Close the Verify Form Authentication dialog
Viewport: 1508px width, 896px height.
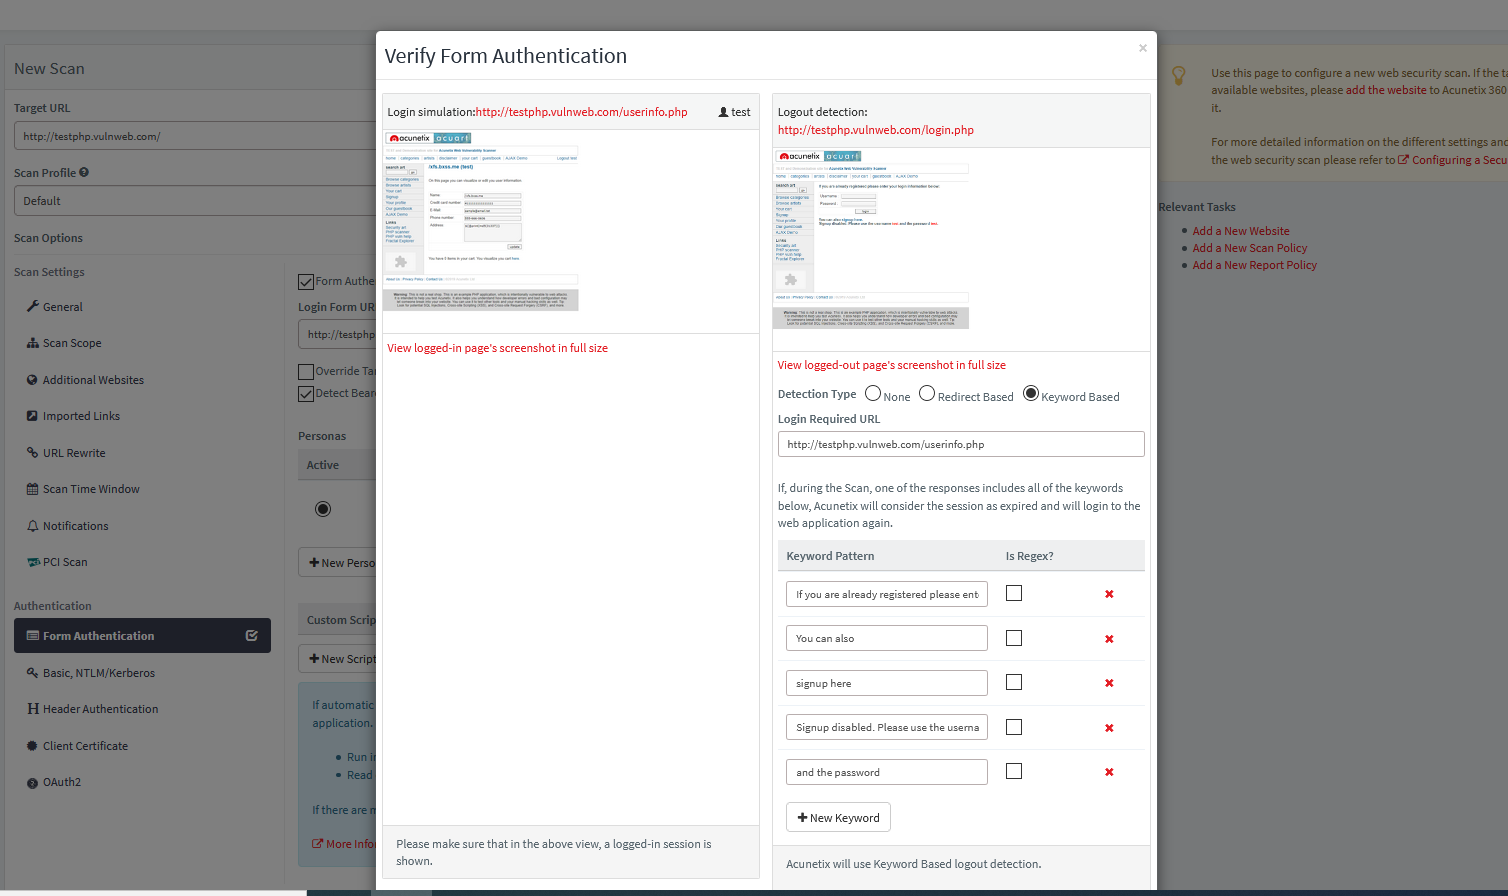[1142, 48]
